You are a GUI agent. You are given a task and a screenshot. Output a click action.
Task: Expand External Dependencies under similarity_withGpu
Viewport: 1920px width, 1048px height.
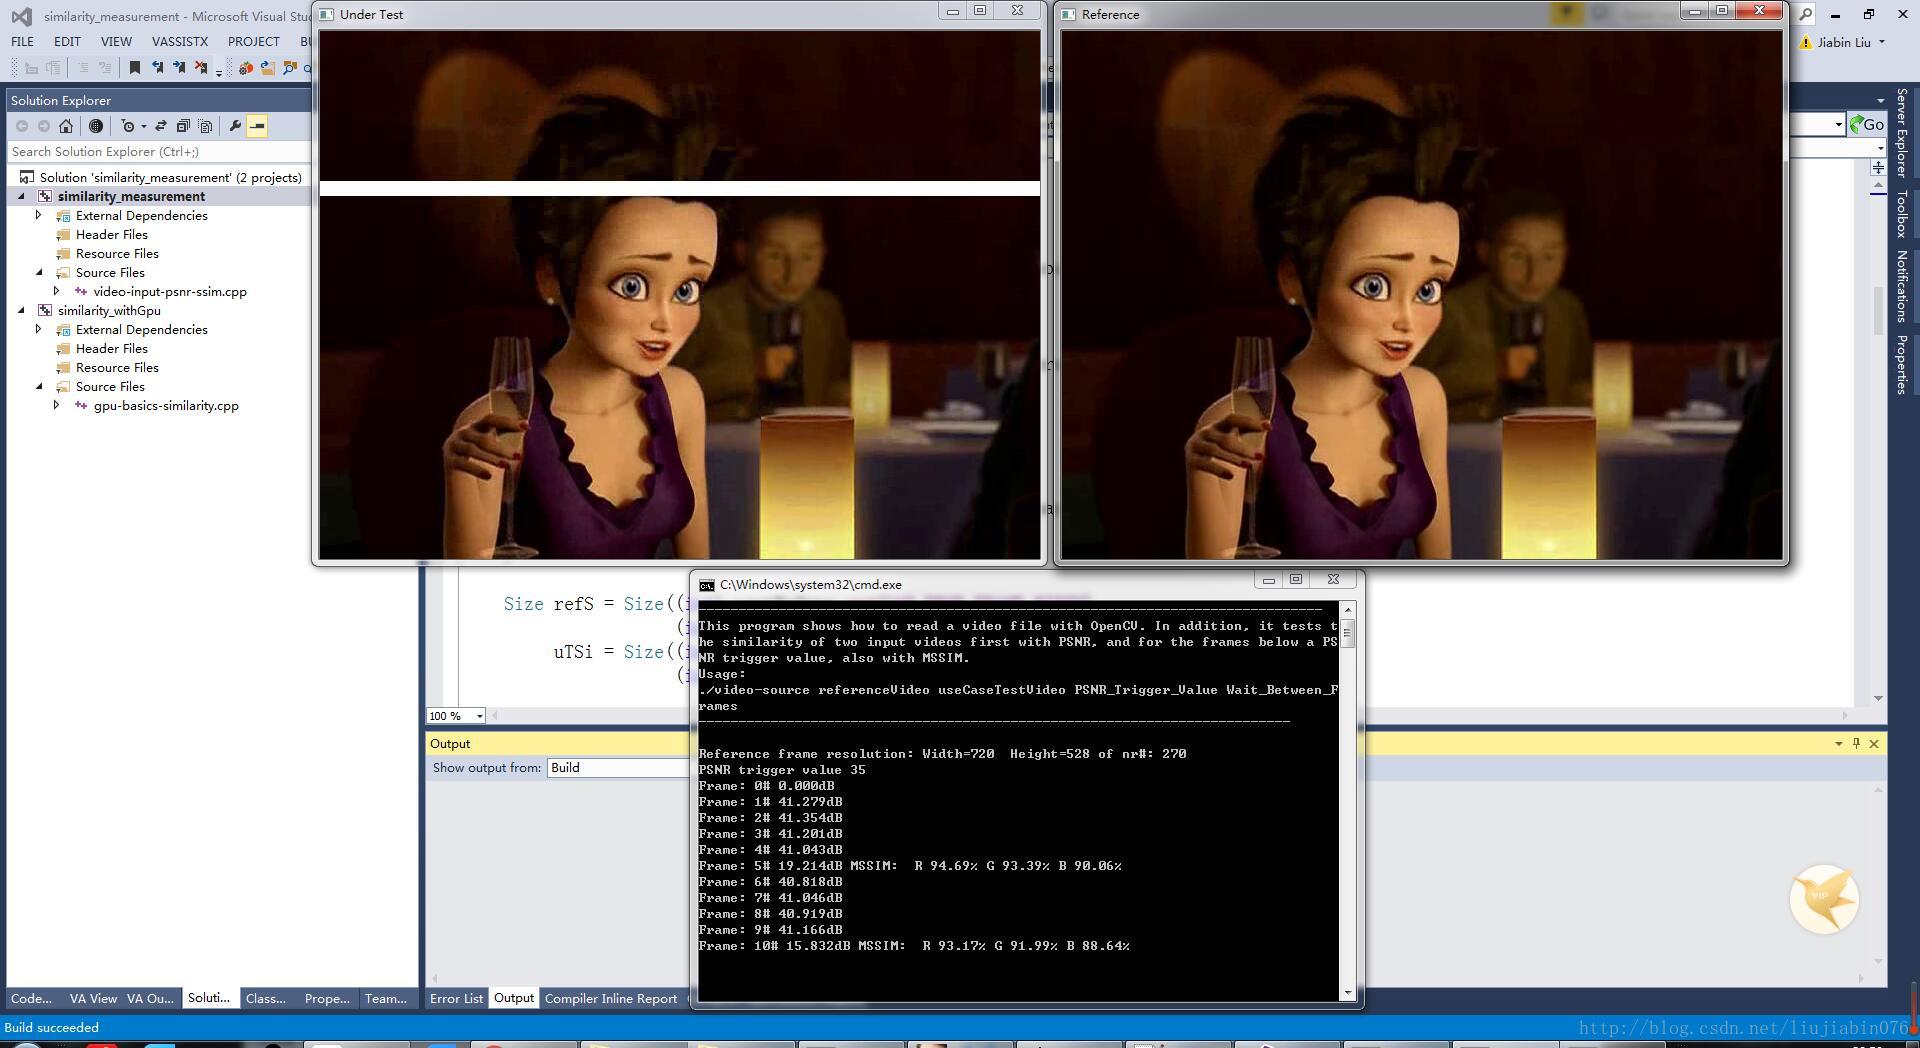point(39,330)
